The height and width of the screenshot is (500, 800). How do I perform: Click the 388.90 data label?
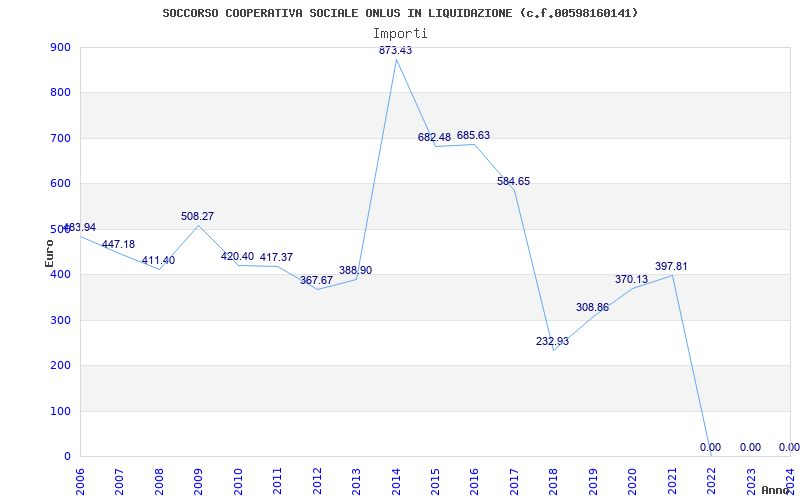click(356, 270)
